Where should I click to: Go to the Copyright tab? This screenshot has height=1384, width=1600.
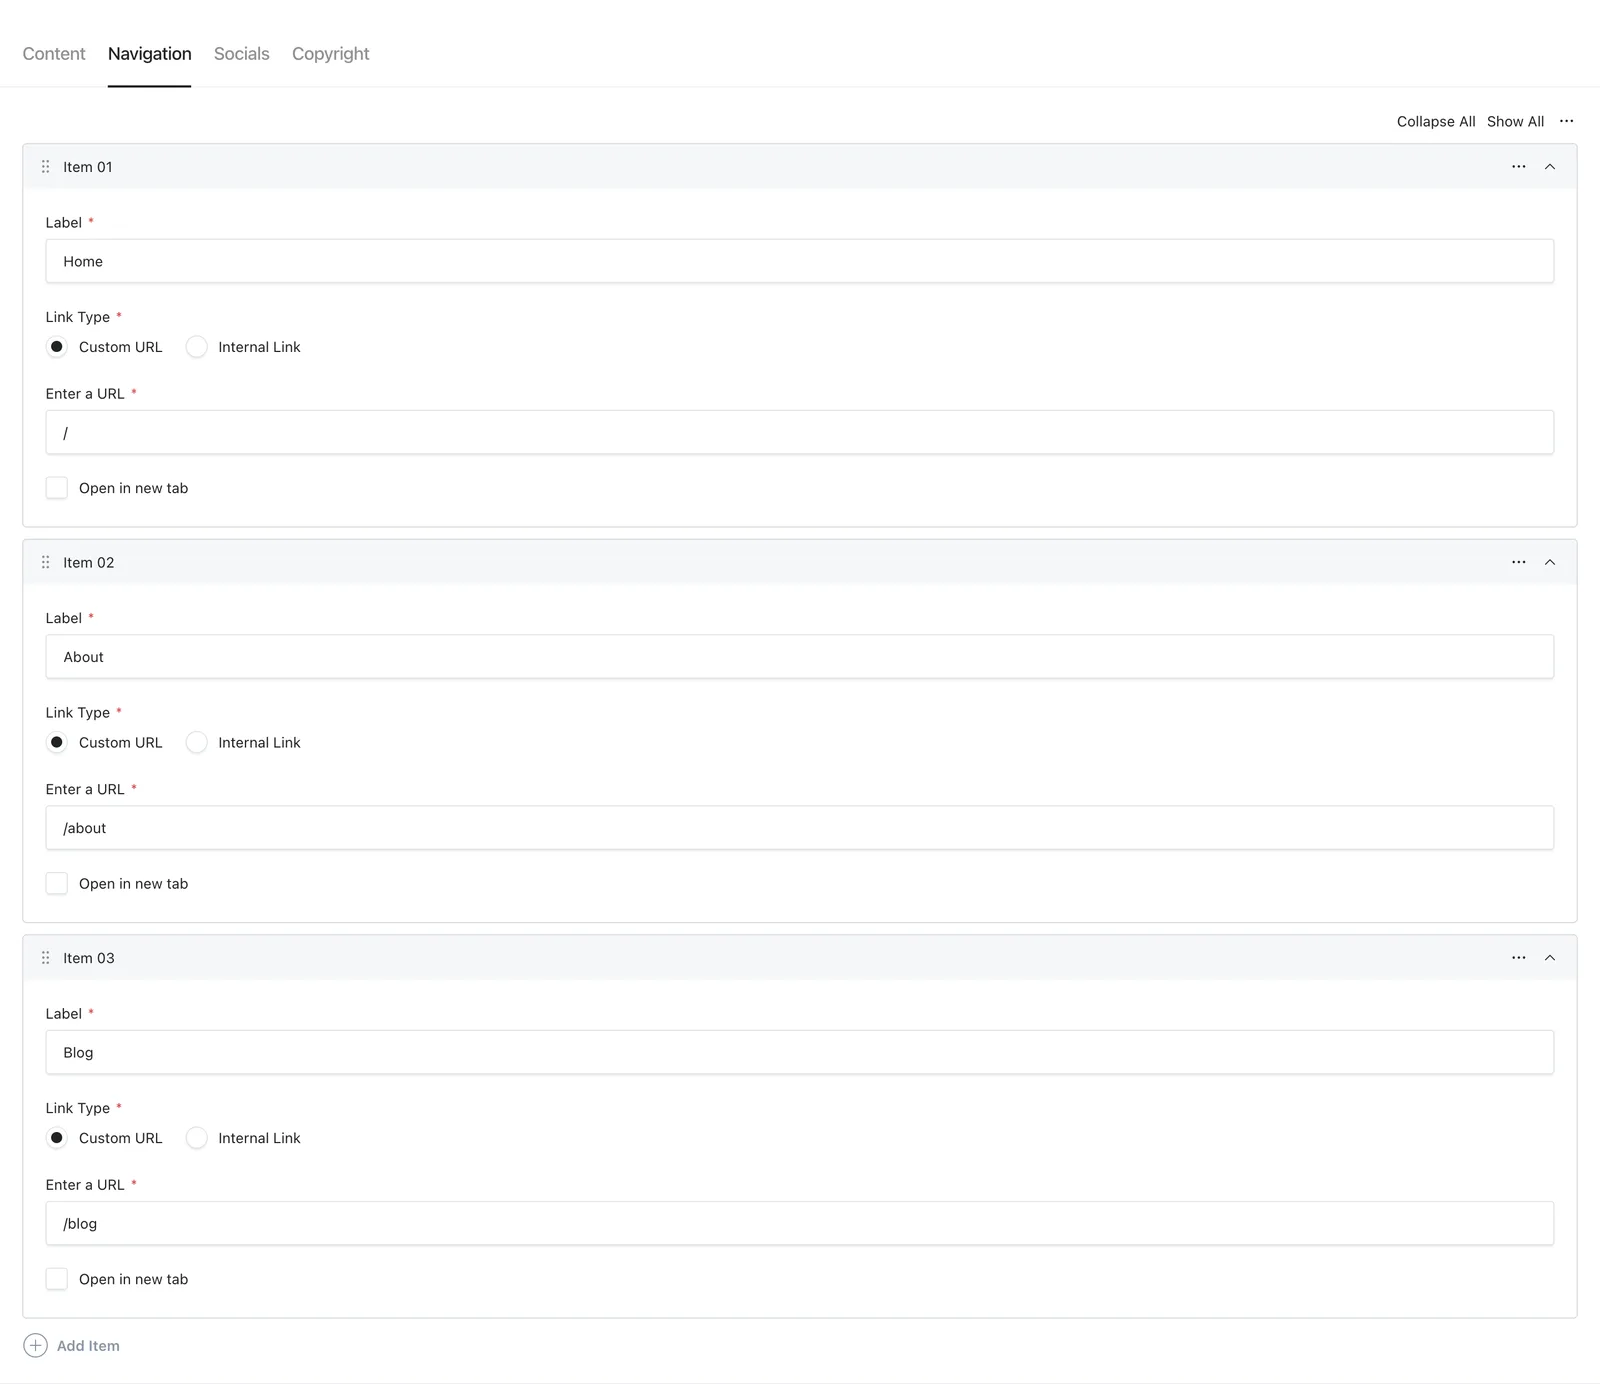pyautogui.click(x=330, y=54)
